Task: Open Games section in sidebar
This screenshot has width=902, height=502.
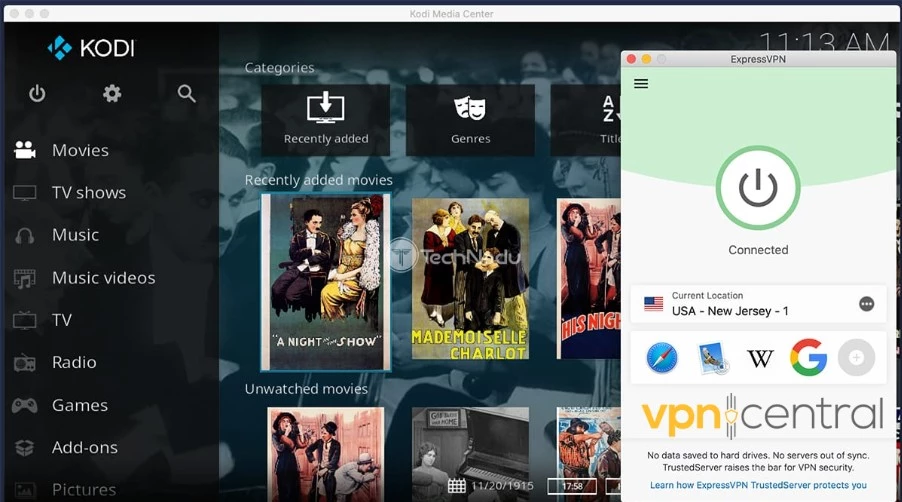Action: point(79,405)
